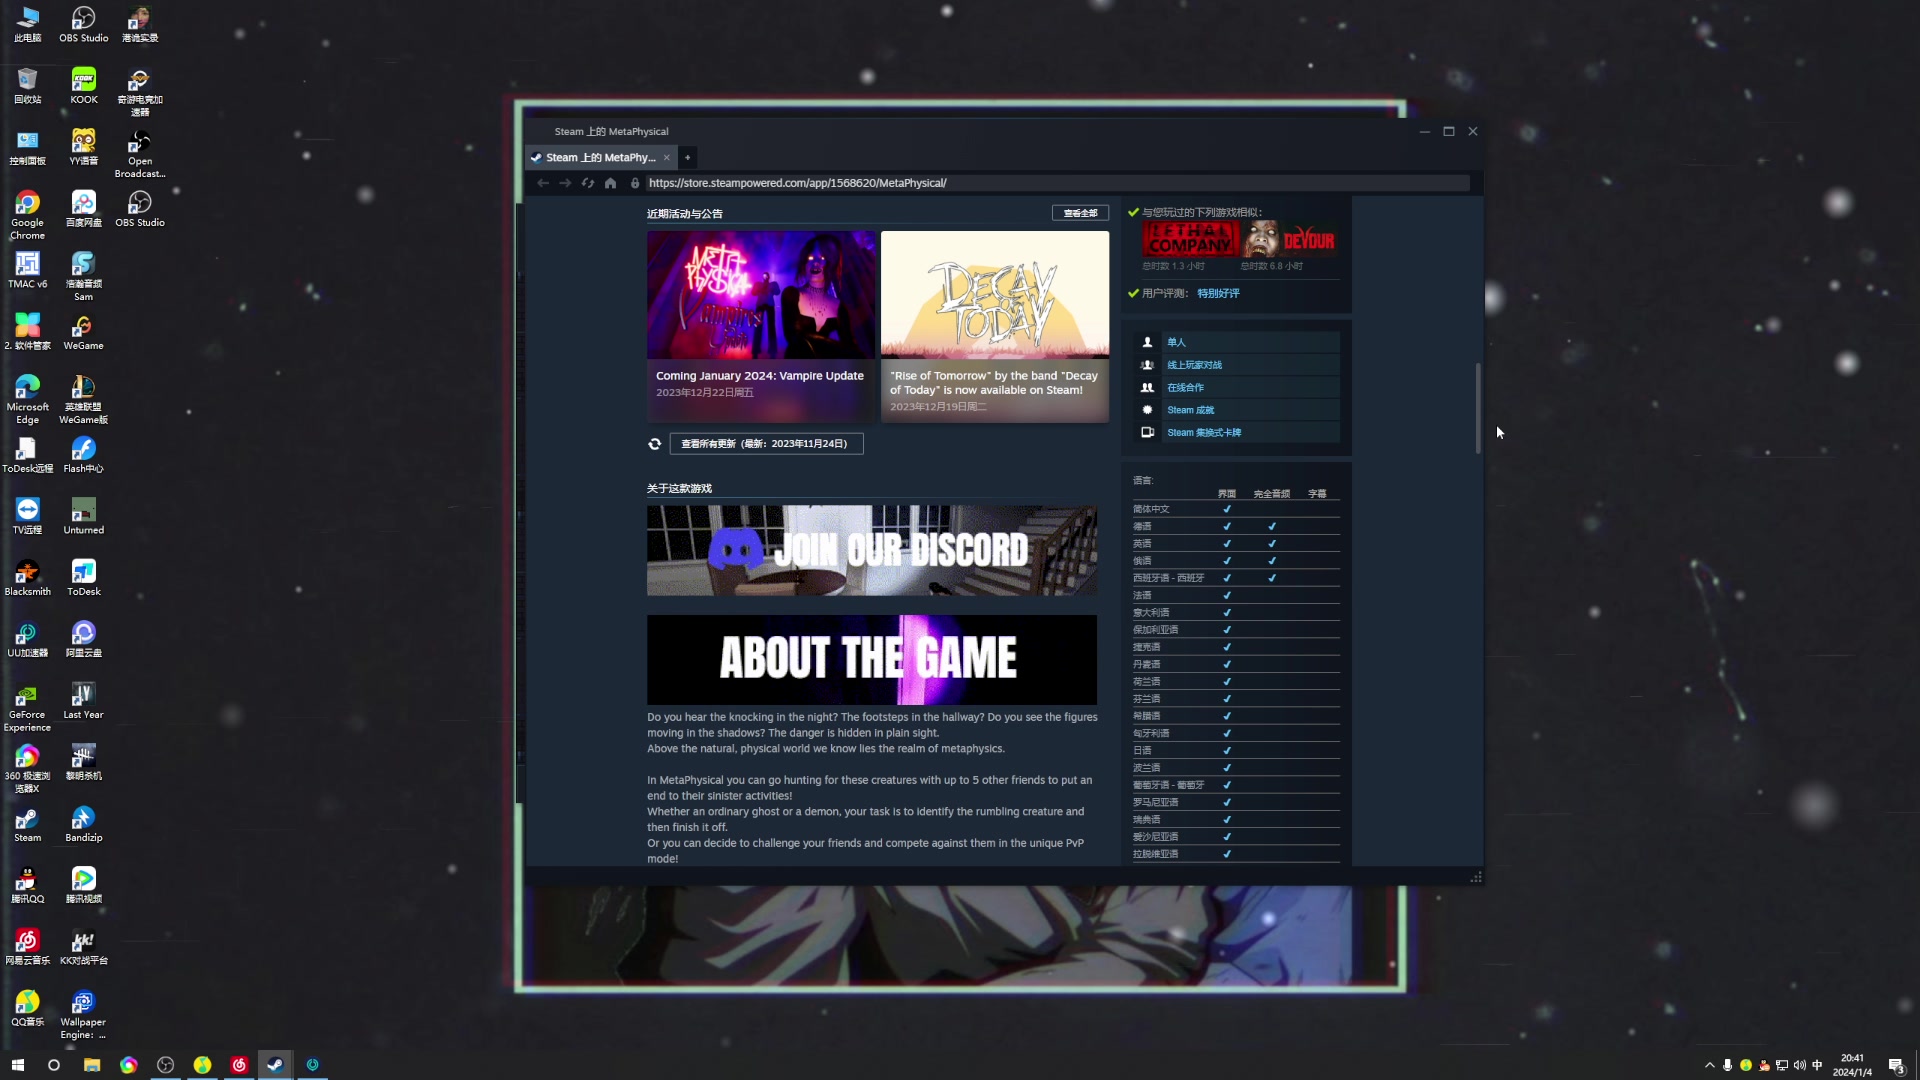Click the single-player person icon

[1147, 342]
